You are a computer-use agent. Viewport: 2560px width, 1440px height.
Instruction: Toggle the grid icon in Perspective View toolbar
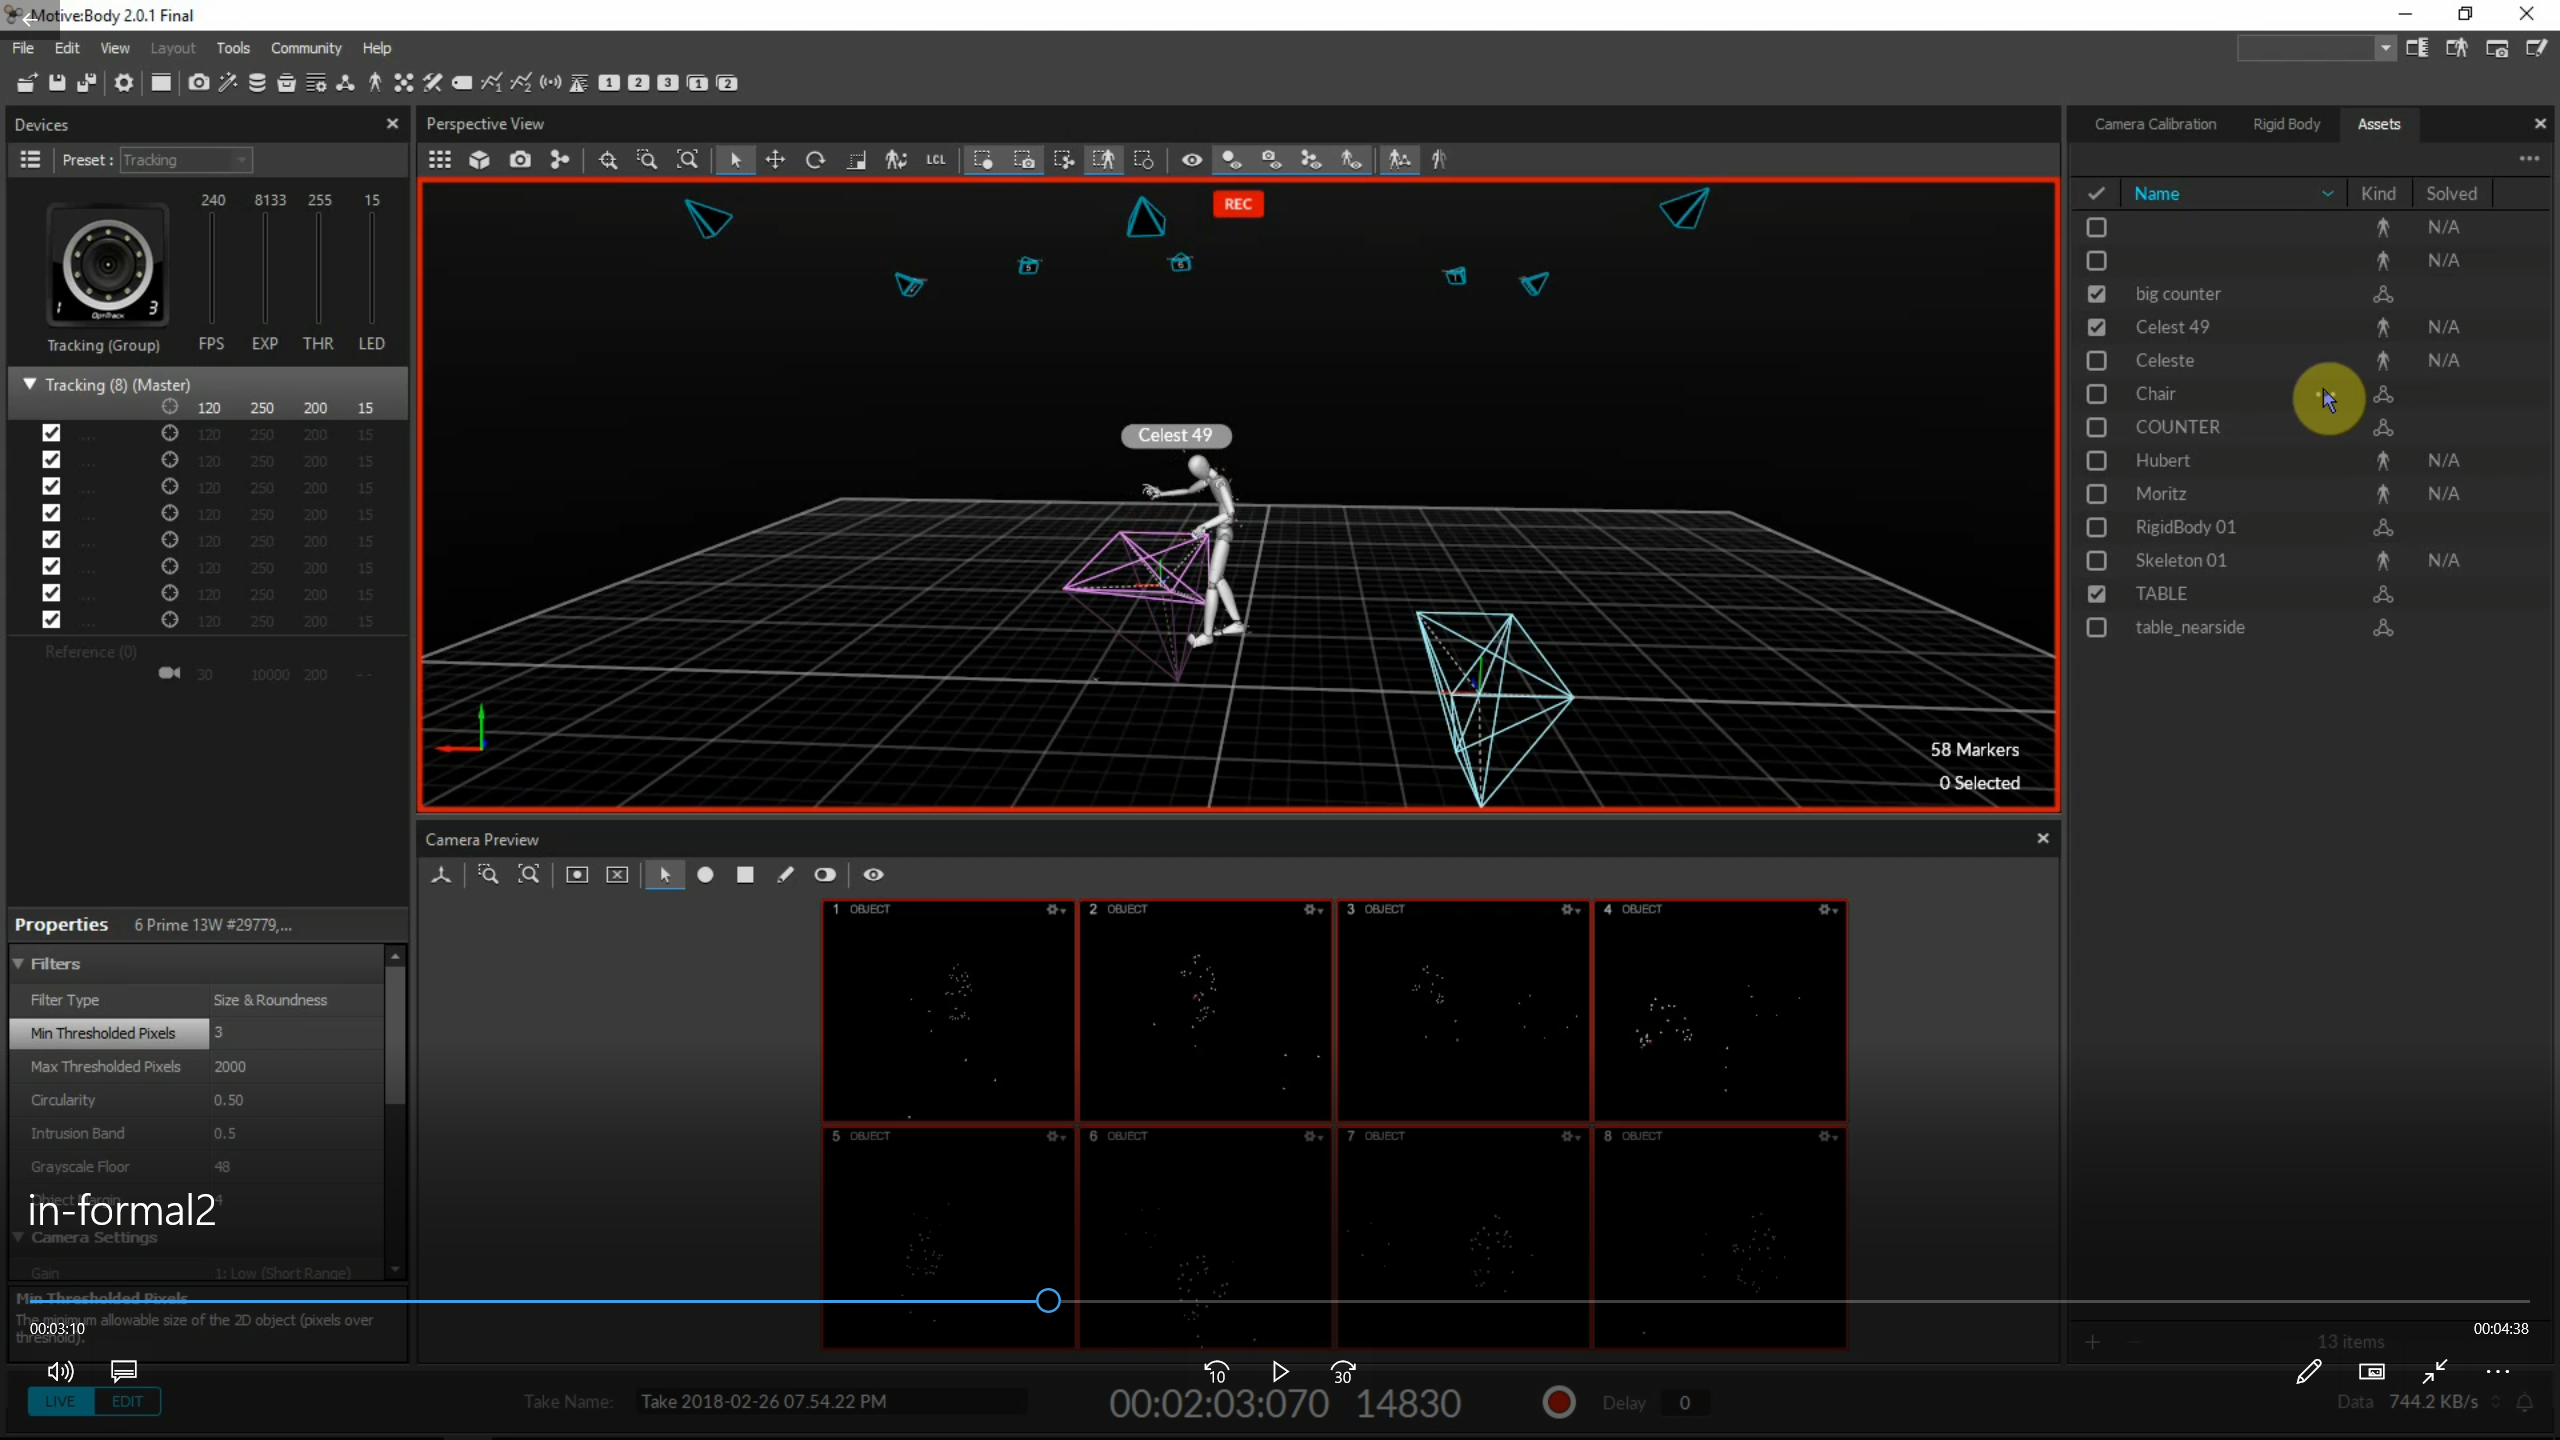[440, 160]
